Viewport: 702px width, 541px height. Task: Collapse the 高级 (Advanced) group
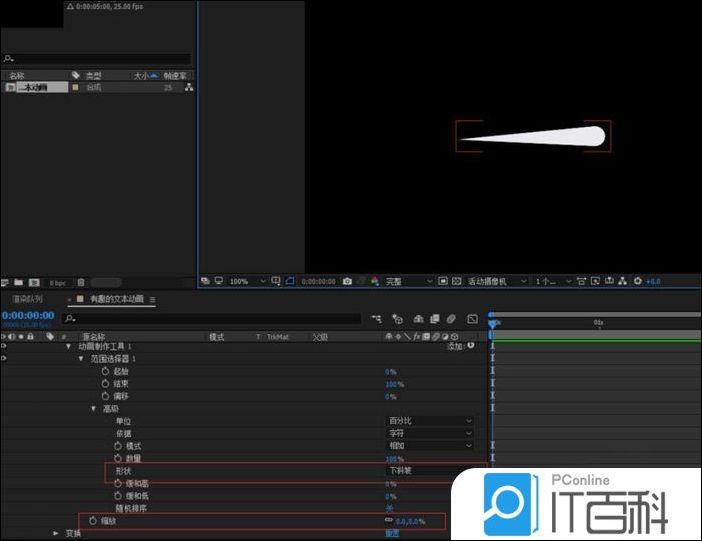[94, 408]
